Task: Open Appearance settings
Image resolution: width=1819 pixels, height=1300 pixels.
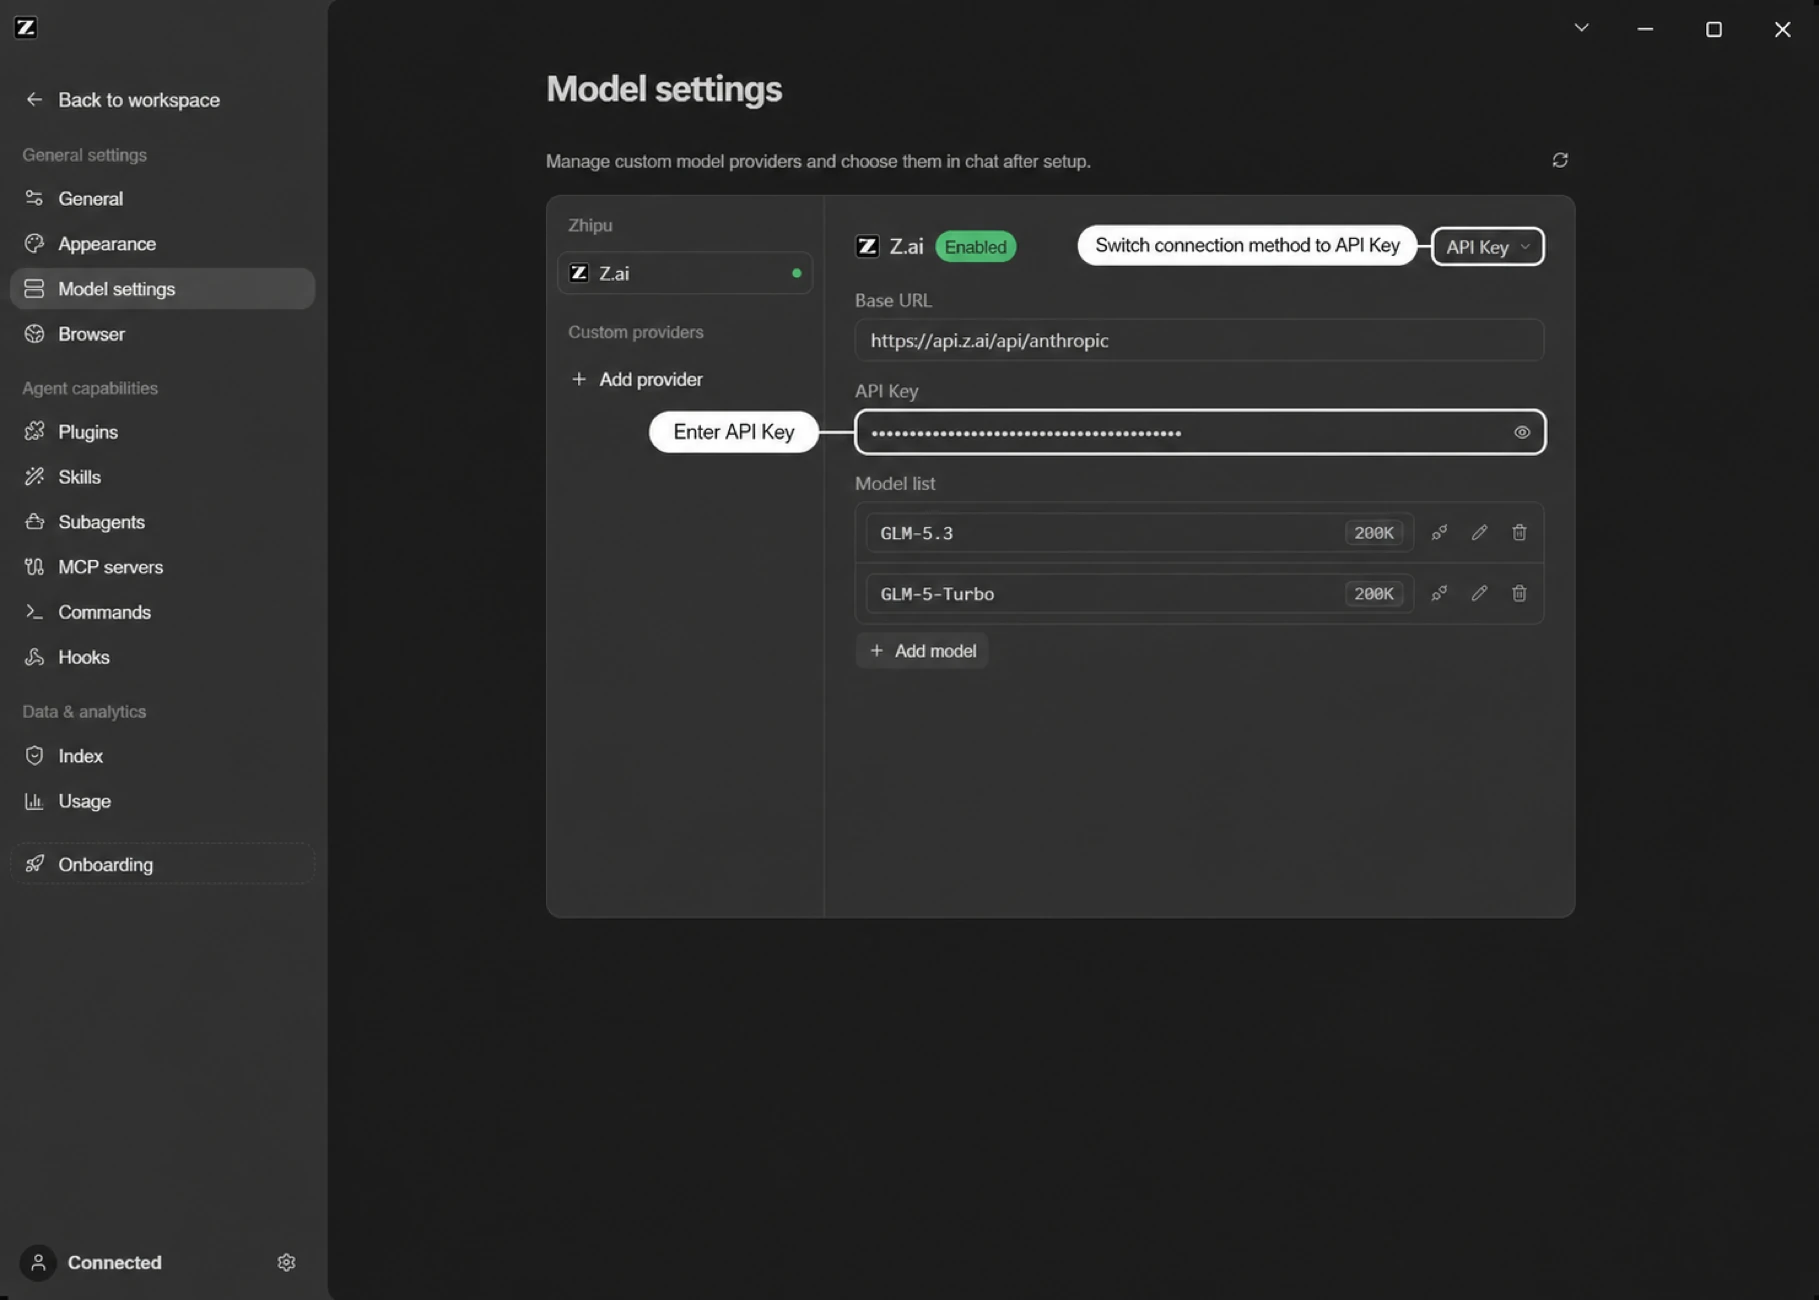Action: click(x=162, y=243)
